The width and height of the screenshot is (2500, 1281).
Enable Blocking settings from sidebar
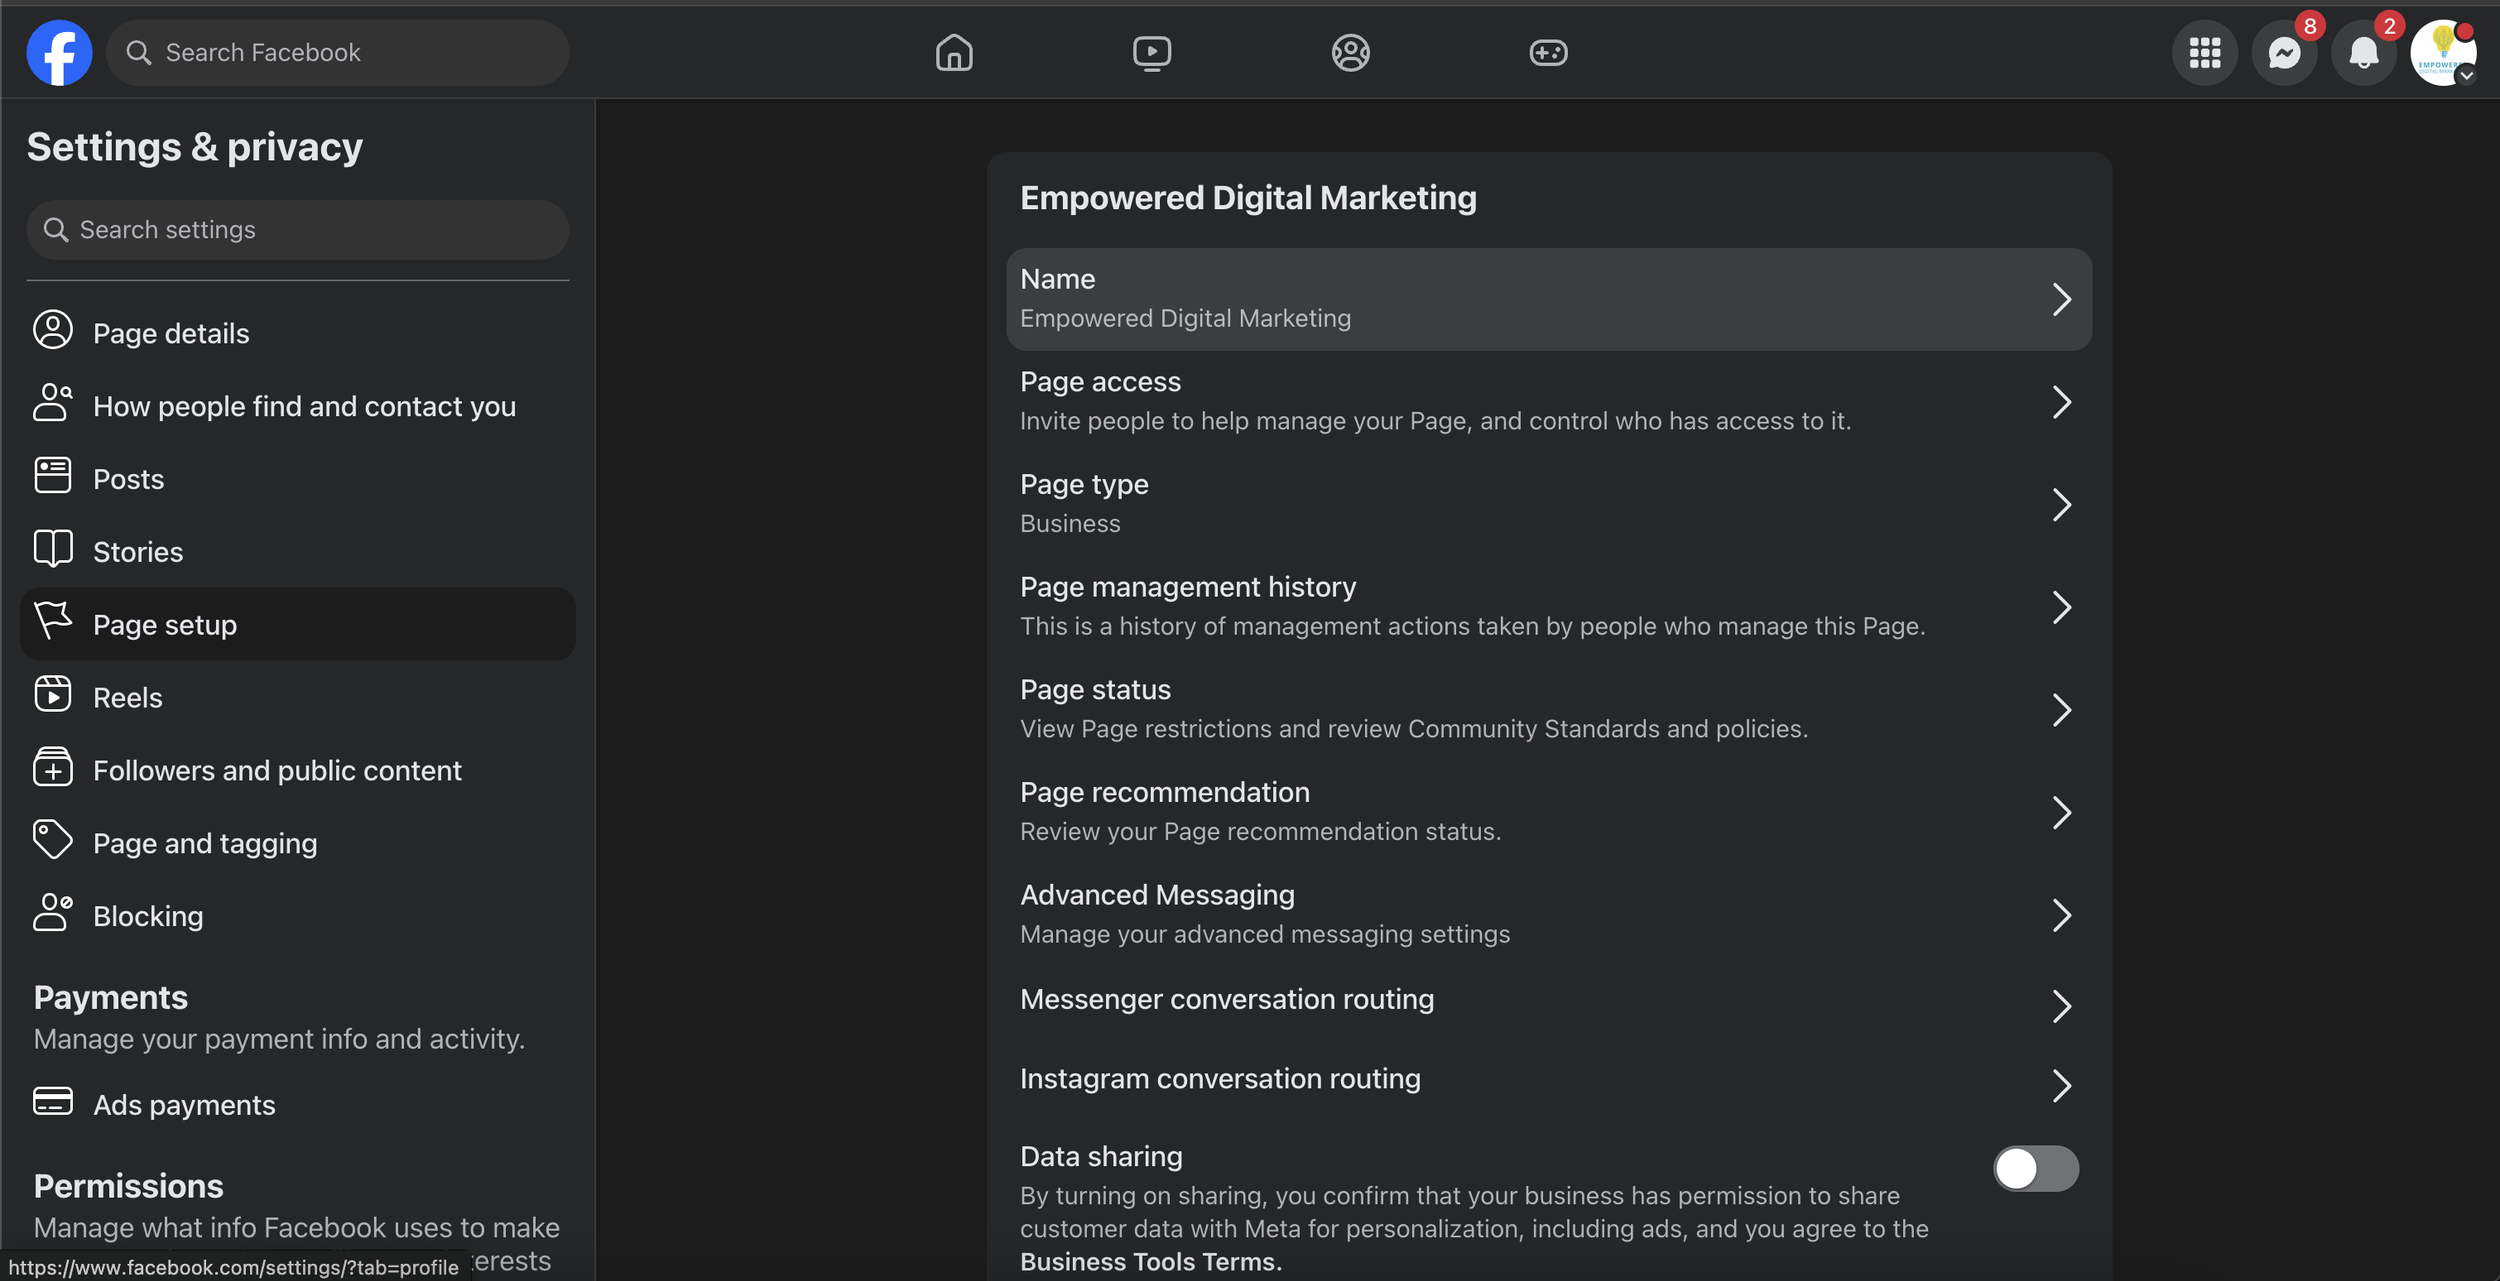pos(147,915)
